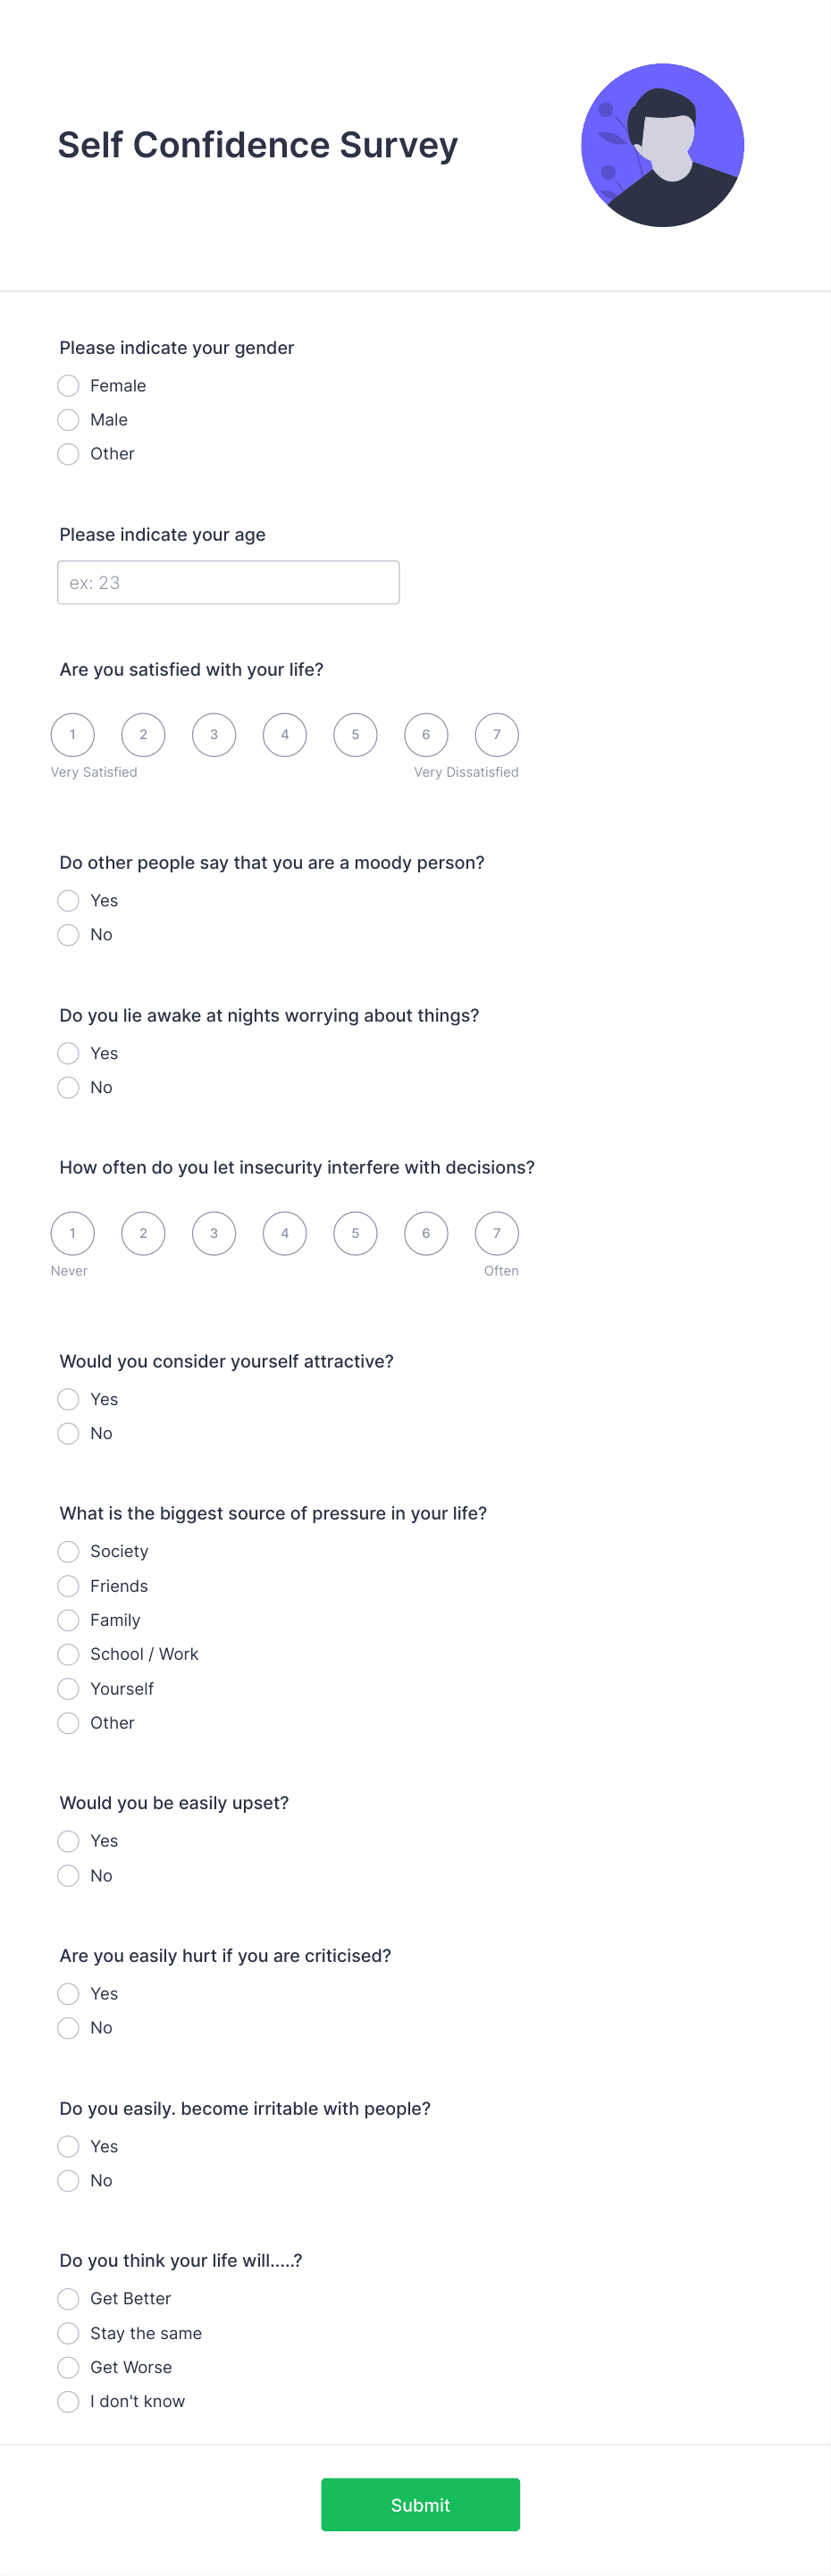This screenshot has width=831, height=2576.
Task: Click the age input field
Action: [x=228, y=581]
